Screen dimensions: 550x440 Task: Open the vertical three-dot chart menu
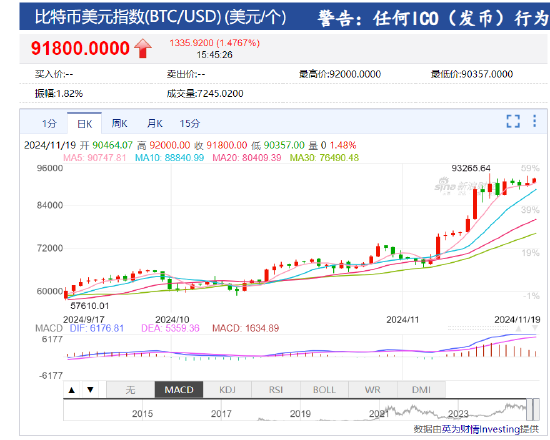pos(534,121)
